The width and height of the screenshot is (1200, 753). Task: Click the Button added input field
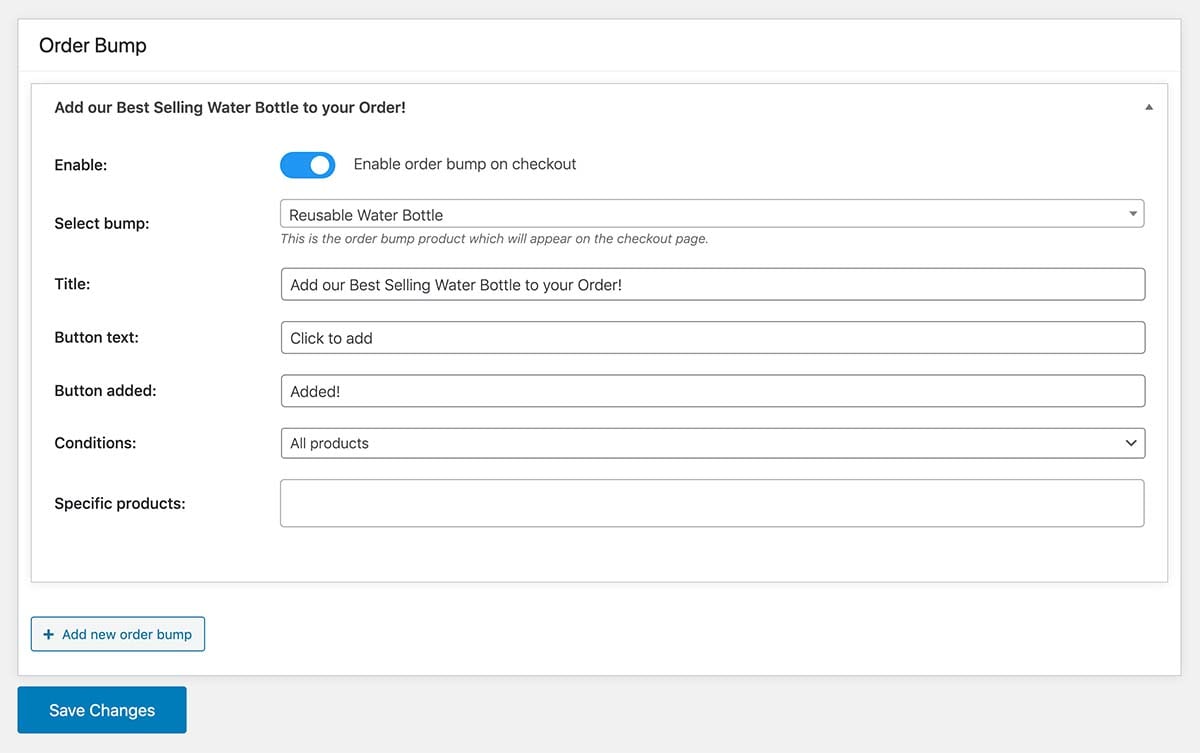tap(712, 391)
